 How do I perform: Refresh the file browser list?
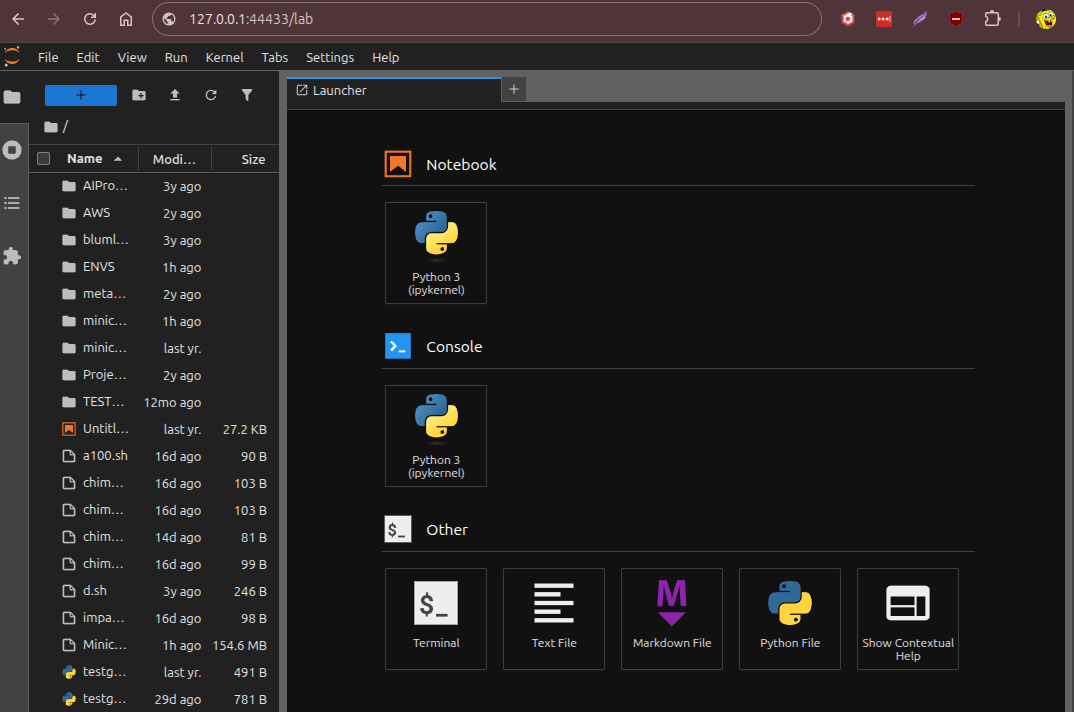[211, 95]
